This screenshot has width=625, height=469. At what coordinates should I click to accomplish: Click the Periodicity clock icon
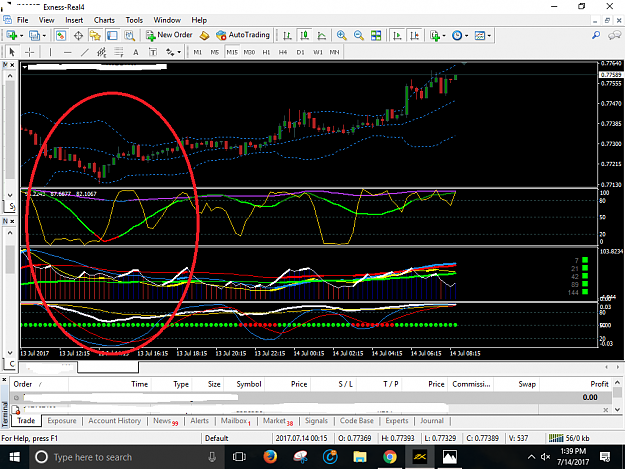point(457,35)
